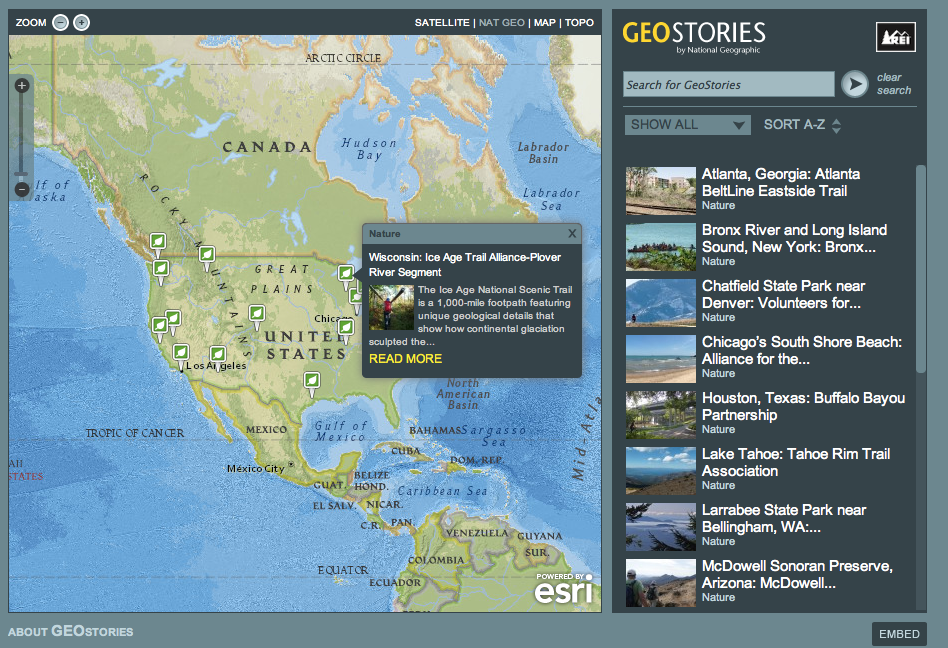Click the clear search link
Viewport: 948px width, 648px height.
(x=894, y=84)
